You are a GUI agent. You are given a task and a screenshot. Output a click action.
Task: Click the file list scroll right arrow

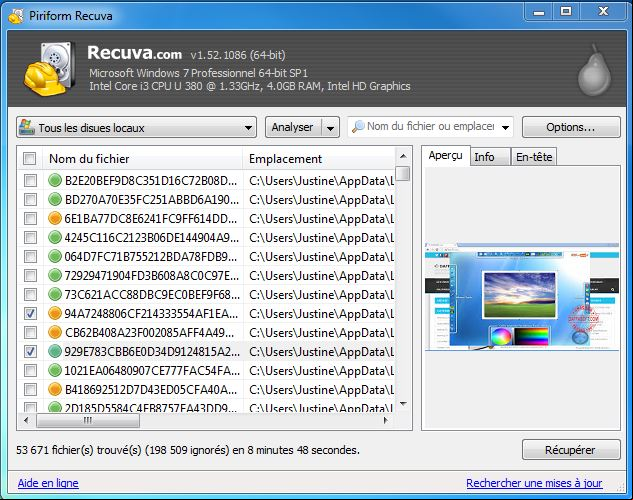[386, 421]
